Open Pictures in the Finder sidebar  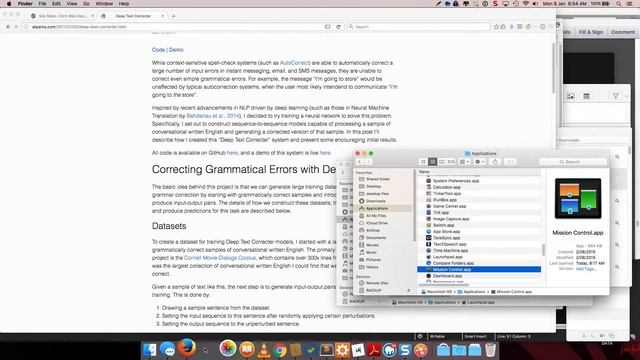click(373, 260)
